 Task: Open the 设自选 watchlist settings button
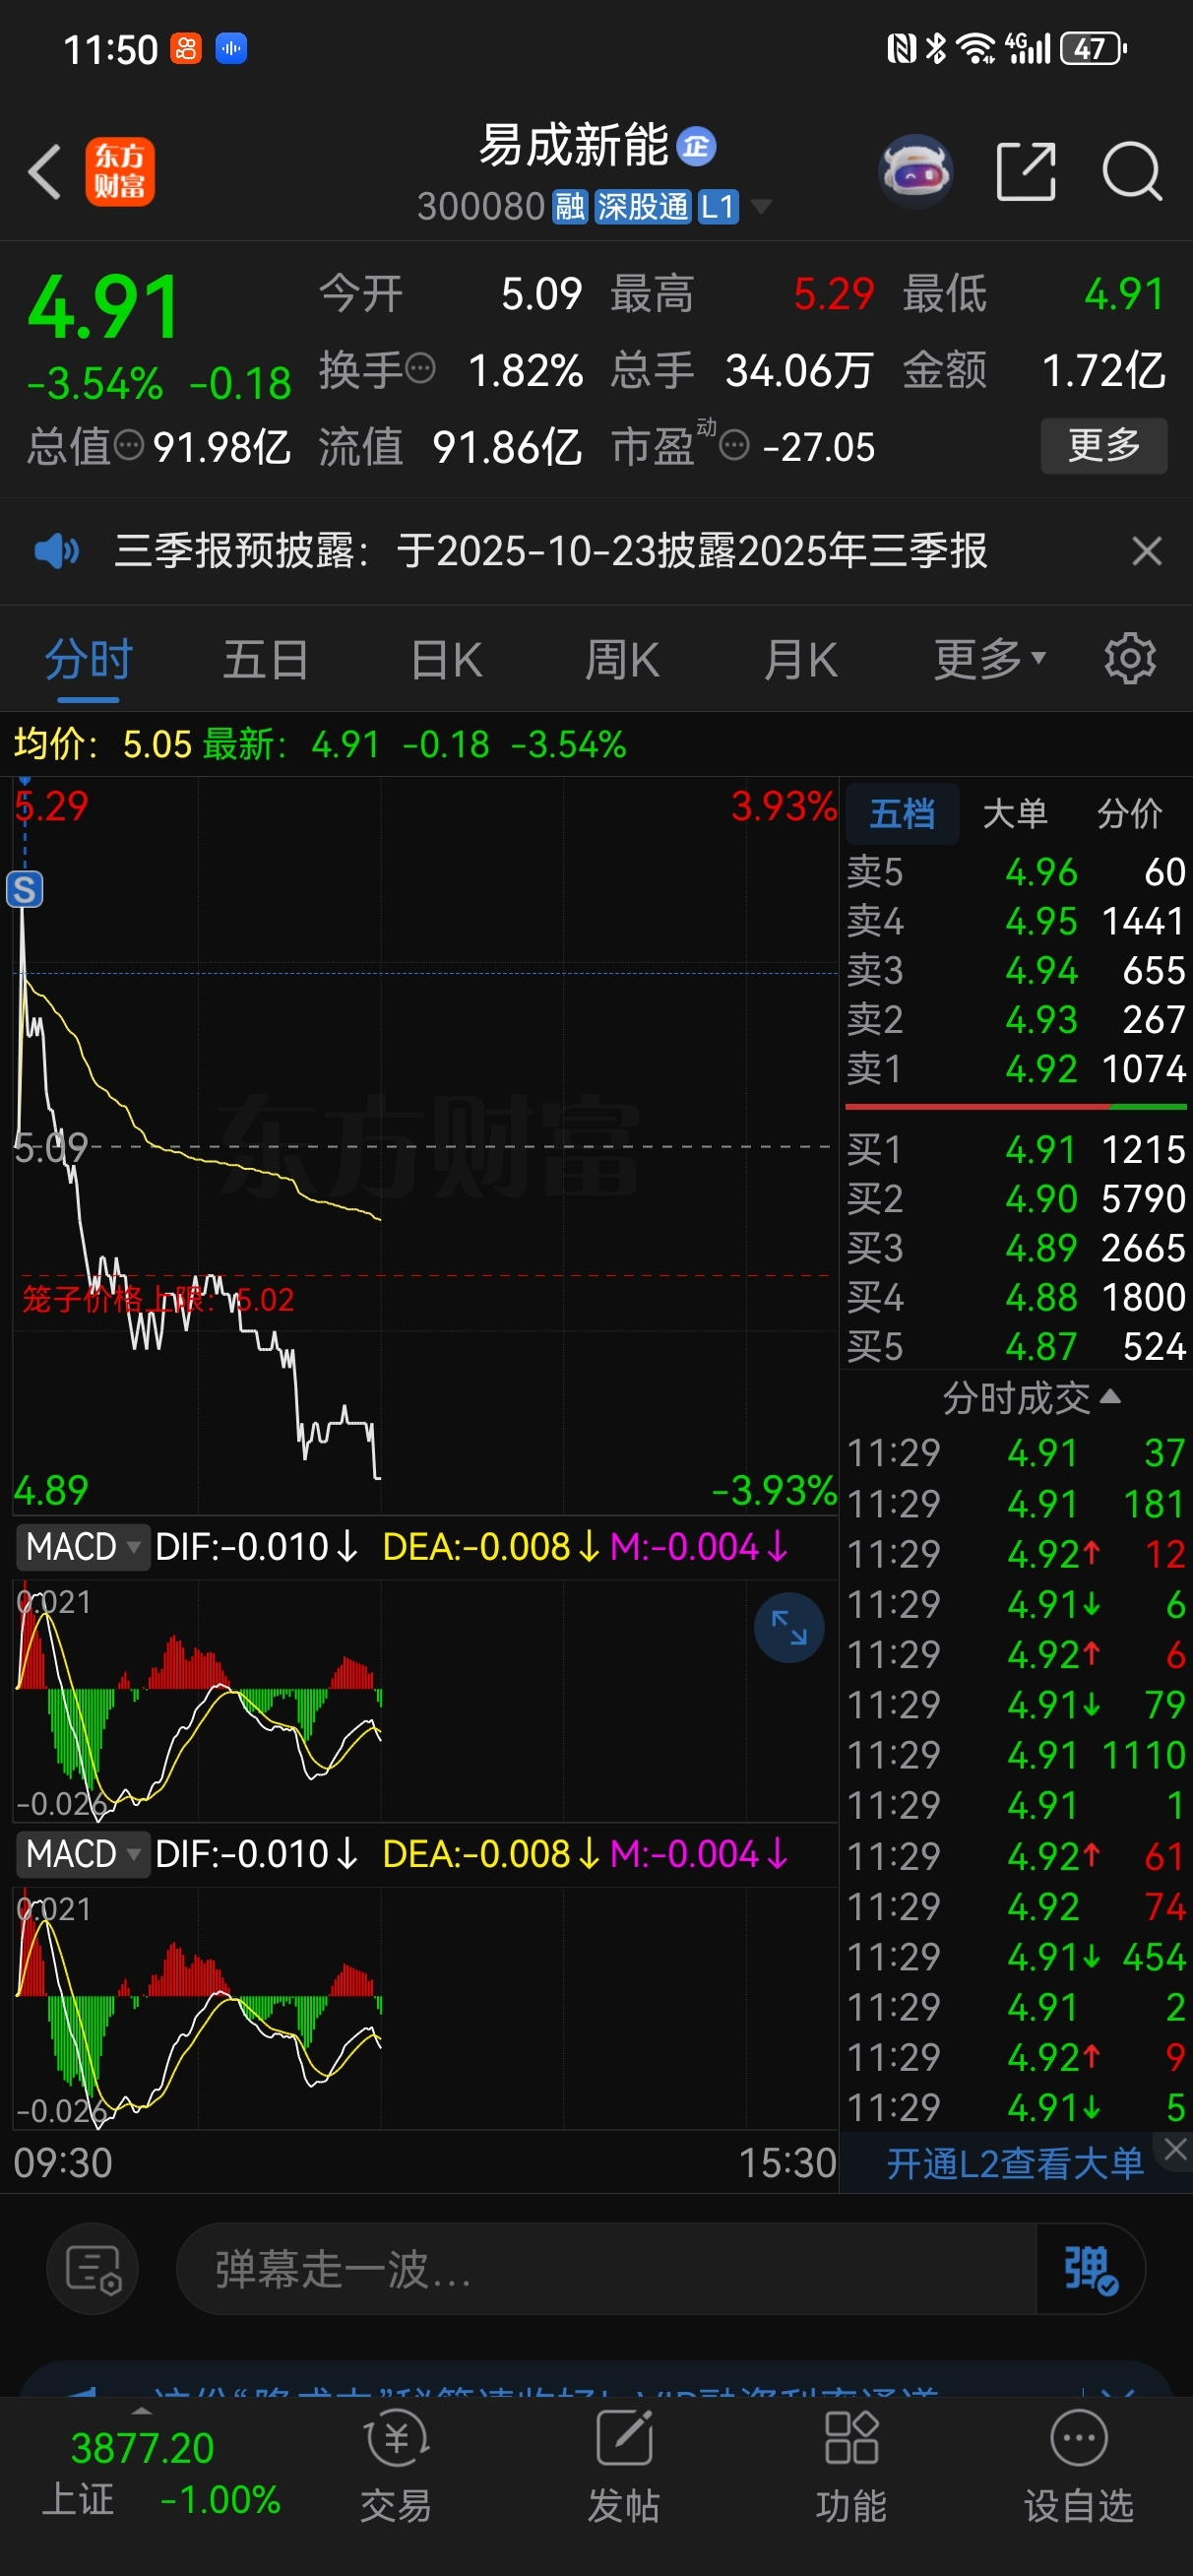1079,2466
